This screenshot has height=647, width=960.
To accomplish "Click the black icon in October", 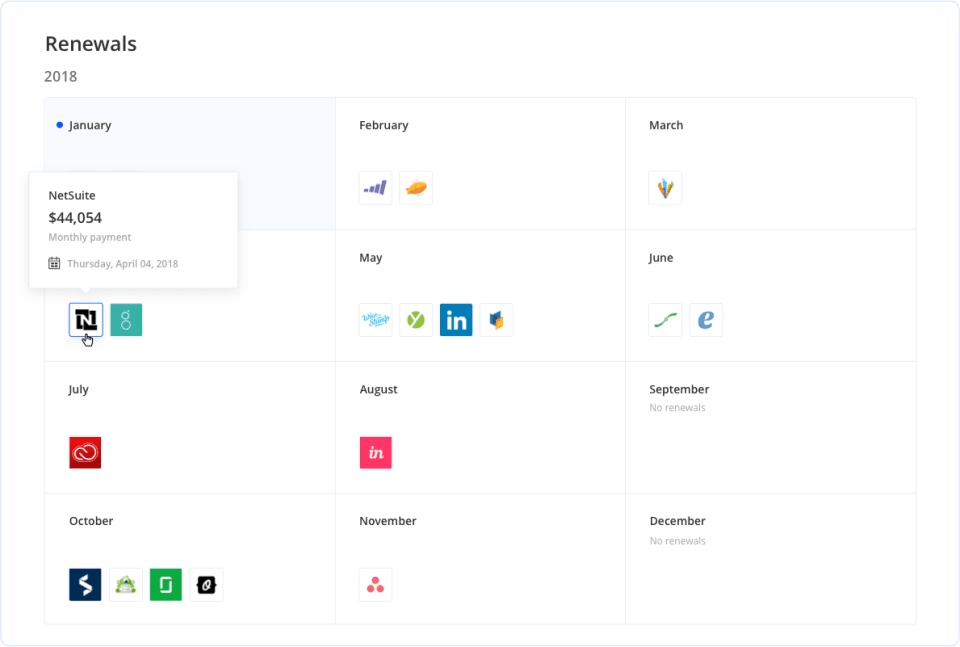I will 206,585.
